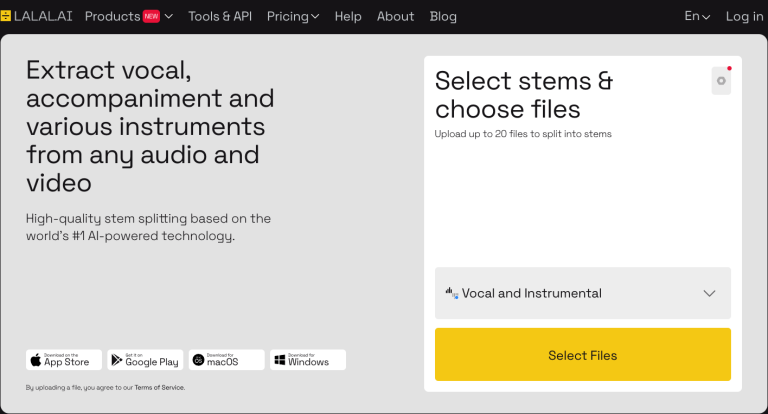The height and width of the screenshot is (414, 768).
Task: Expand the Vocal and Instrumental stem dropdown
Action: pyautogui.click(x=709, y=293)
